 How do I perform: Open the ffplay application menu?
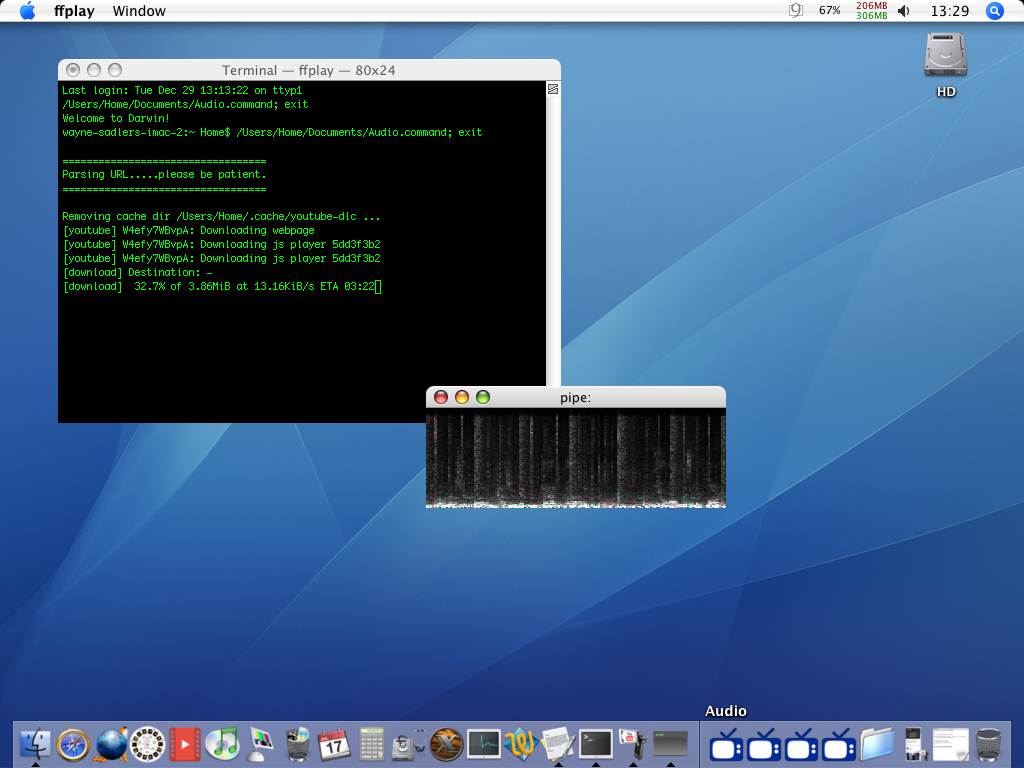pos(74,11)
